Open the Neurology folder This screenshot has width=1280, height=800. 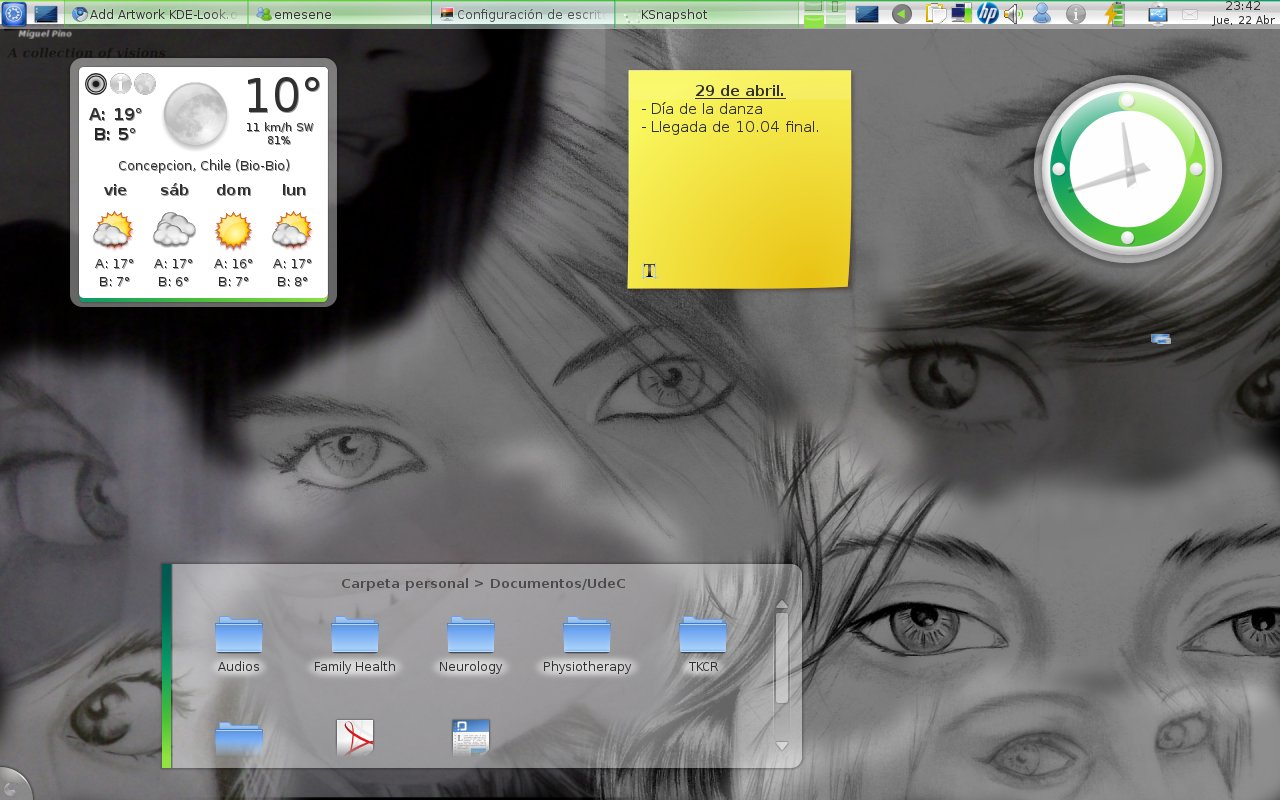tap(471, 646)
